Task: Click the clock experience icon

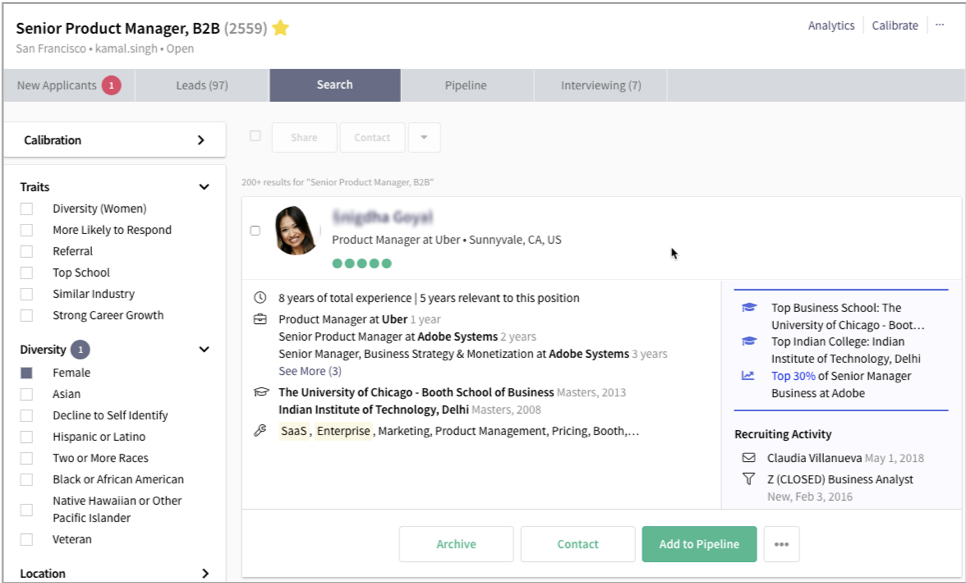Action: pos(260,298)
